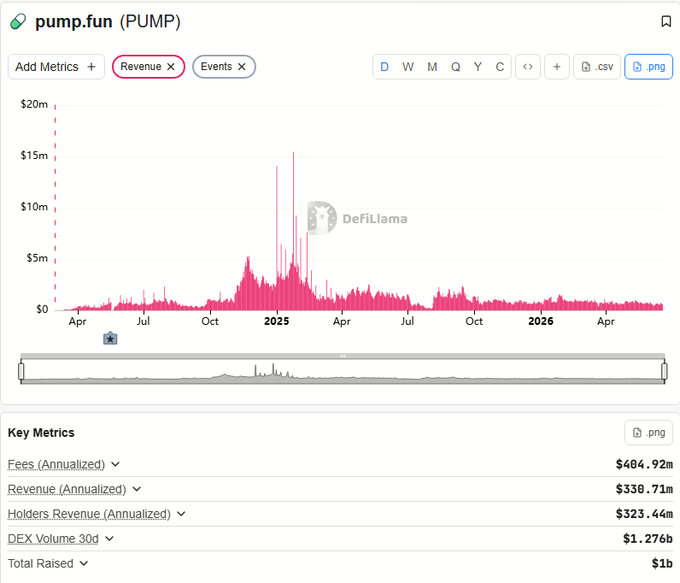The image size is (680, 583).
Task: Toggle the Revenue metric pill
Action: point(148,67)
